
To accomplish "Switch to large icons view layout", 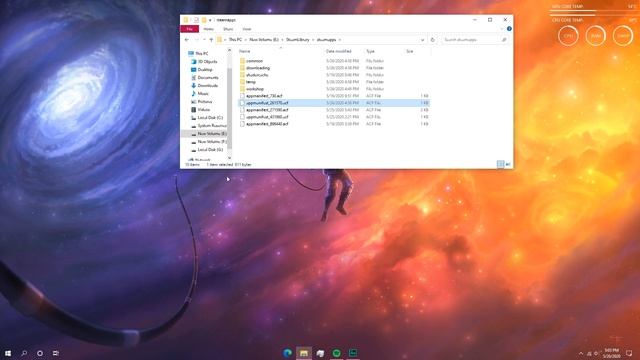I will [x=508, y=164].
